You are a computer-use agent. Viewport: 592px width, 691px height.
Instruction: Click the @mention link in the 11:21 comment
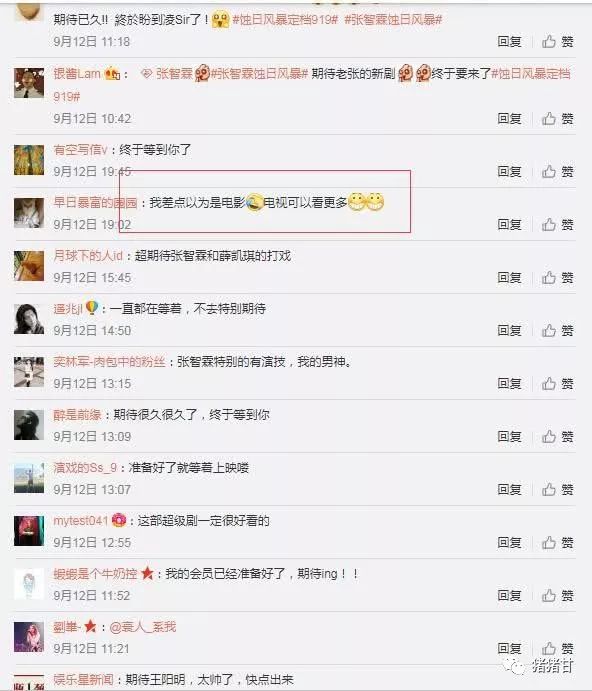tap(142, 627)
